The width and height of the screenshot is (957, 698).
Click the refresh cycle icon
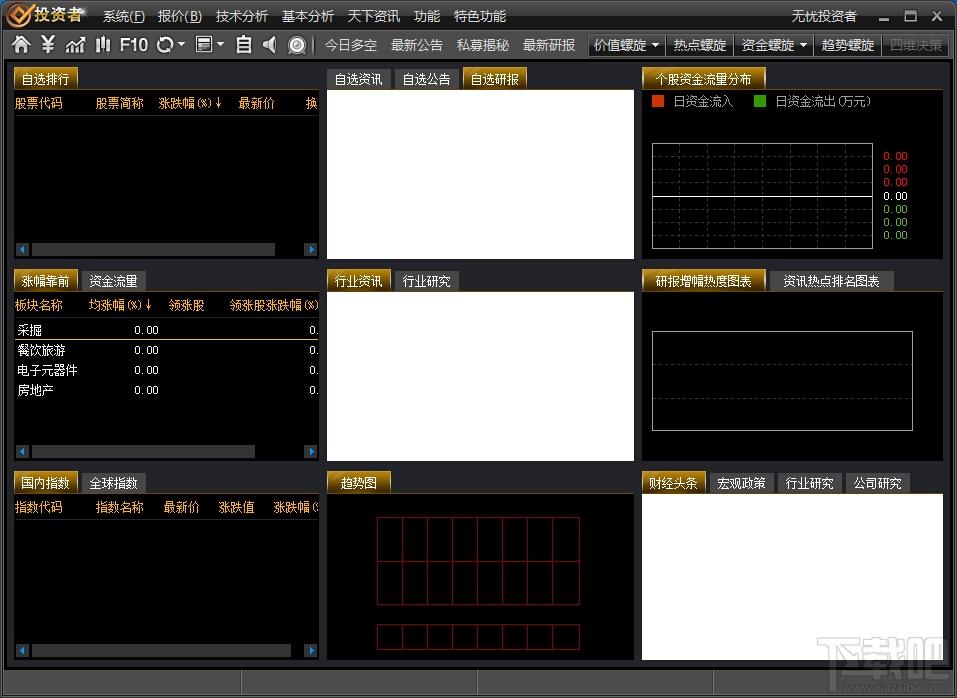tap(165, 45)
